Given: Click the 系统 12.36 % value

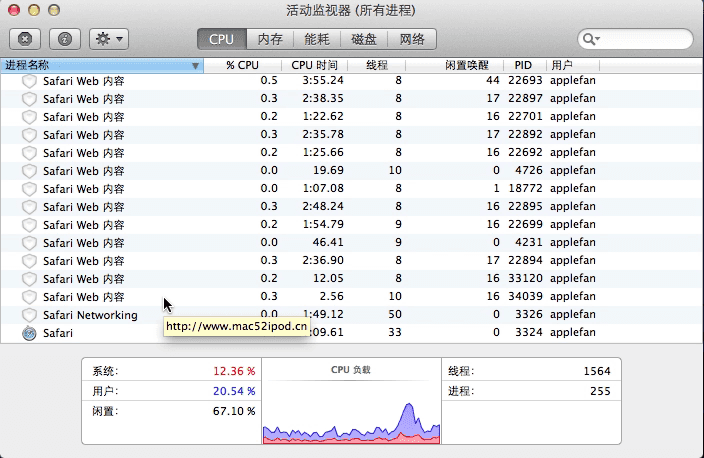Looking at the screenshot, I should [x=234, y=371].
